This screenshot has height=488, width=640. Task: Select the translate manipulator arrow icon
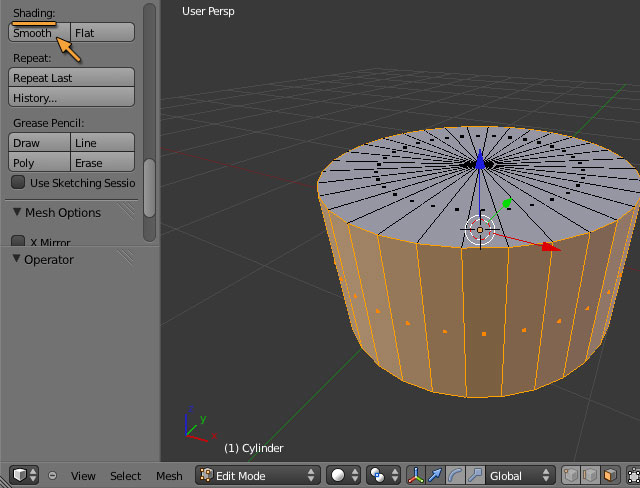(x=436, y=476)
